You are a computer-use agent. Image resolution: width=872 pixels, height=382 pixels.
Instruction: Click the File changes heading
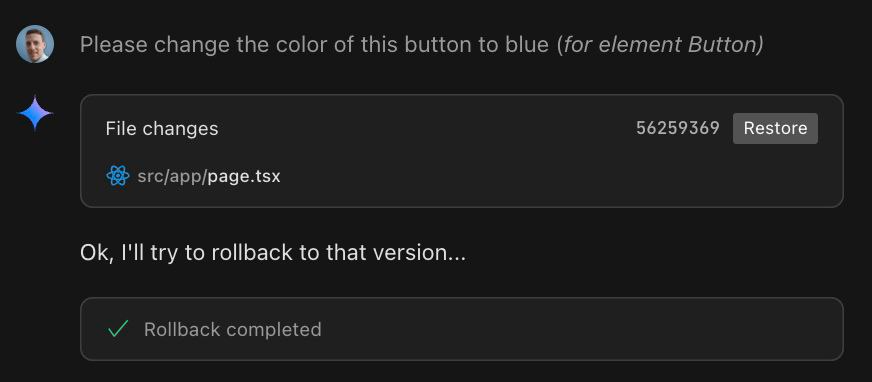point(162,128)
